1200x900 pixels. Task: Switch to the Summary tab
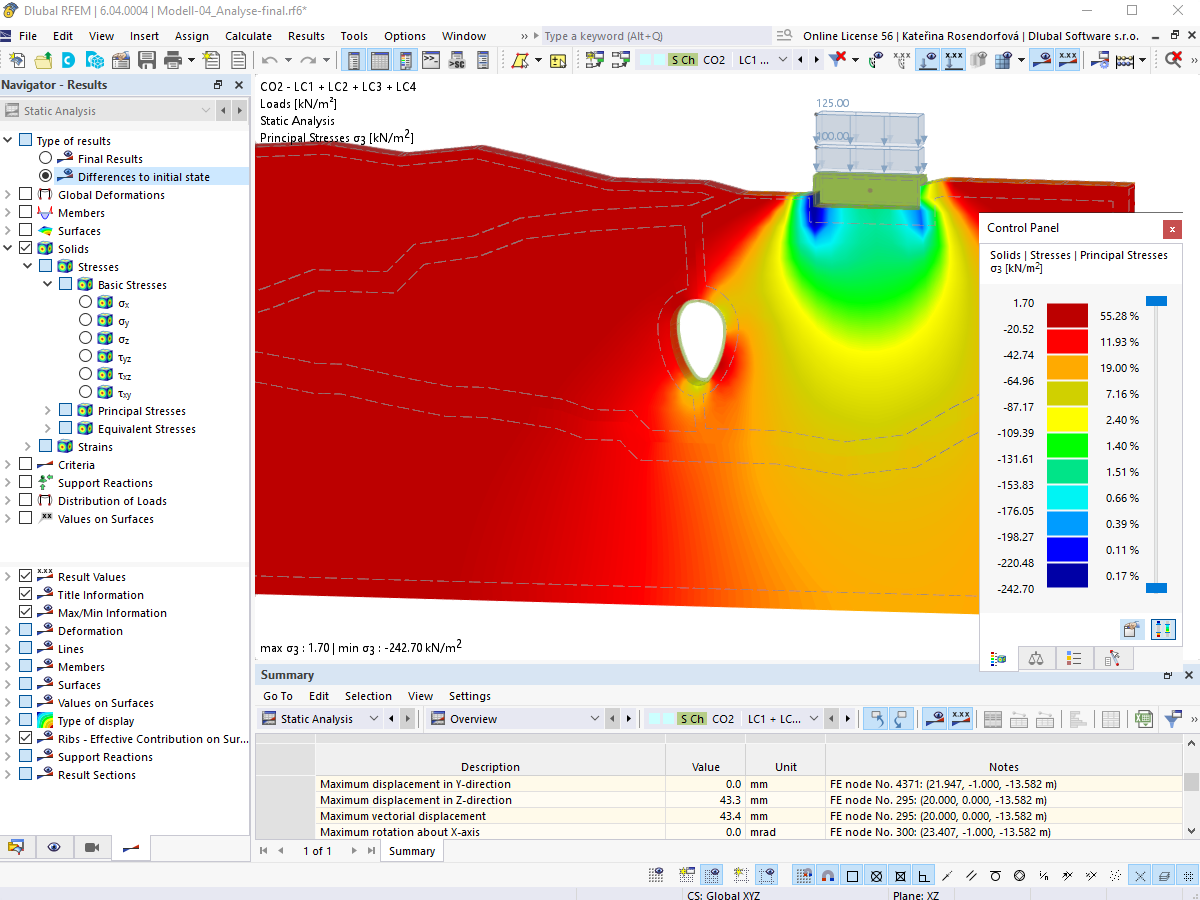[410, 851]
